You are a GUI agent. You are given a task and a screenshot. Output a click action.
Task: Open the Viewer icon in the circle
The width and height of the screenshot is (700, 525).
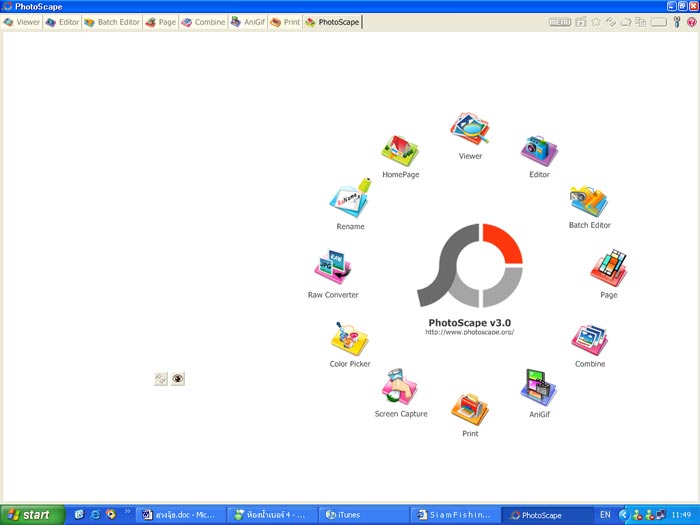(x=470, y=129)
